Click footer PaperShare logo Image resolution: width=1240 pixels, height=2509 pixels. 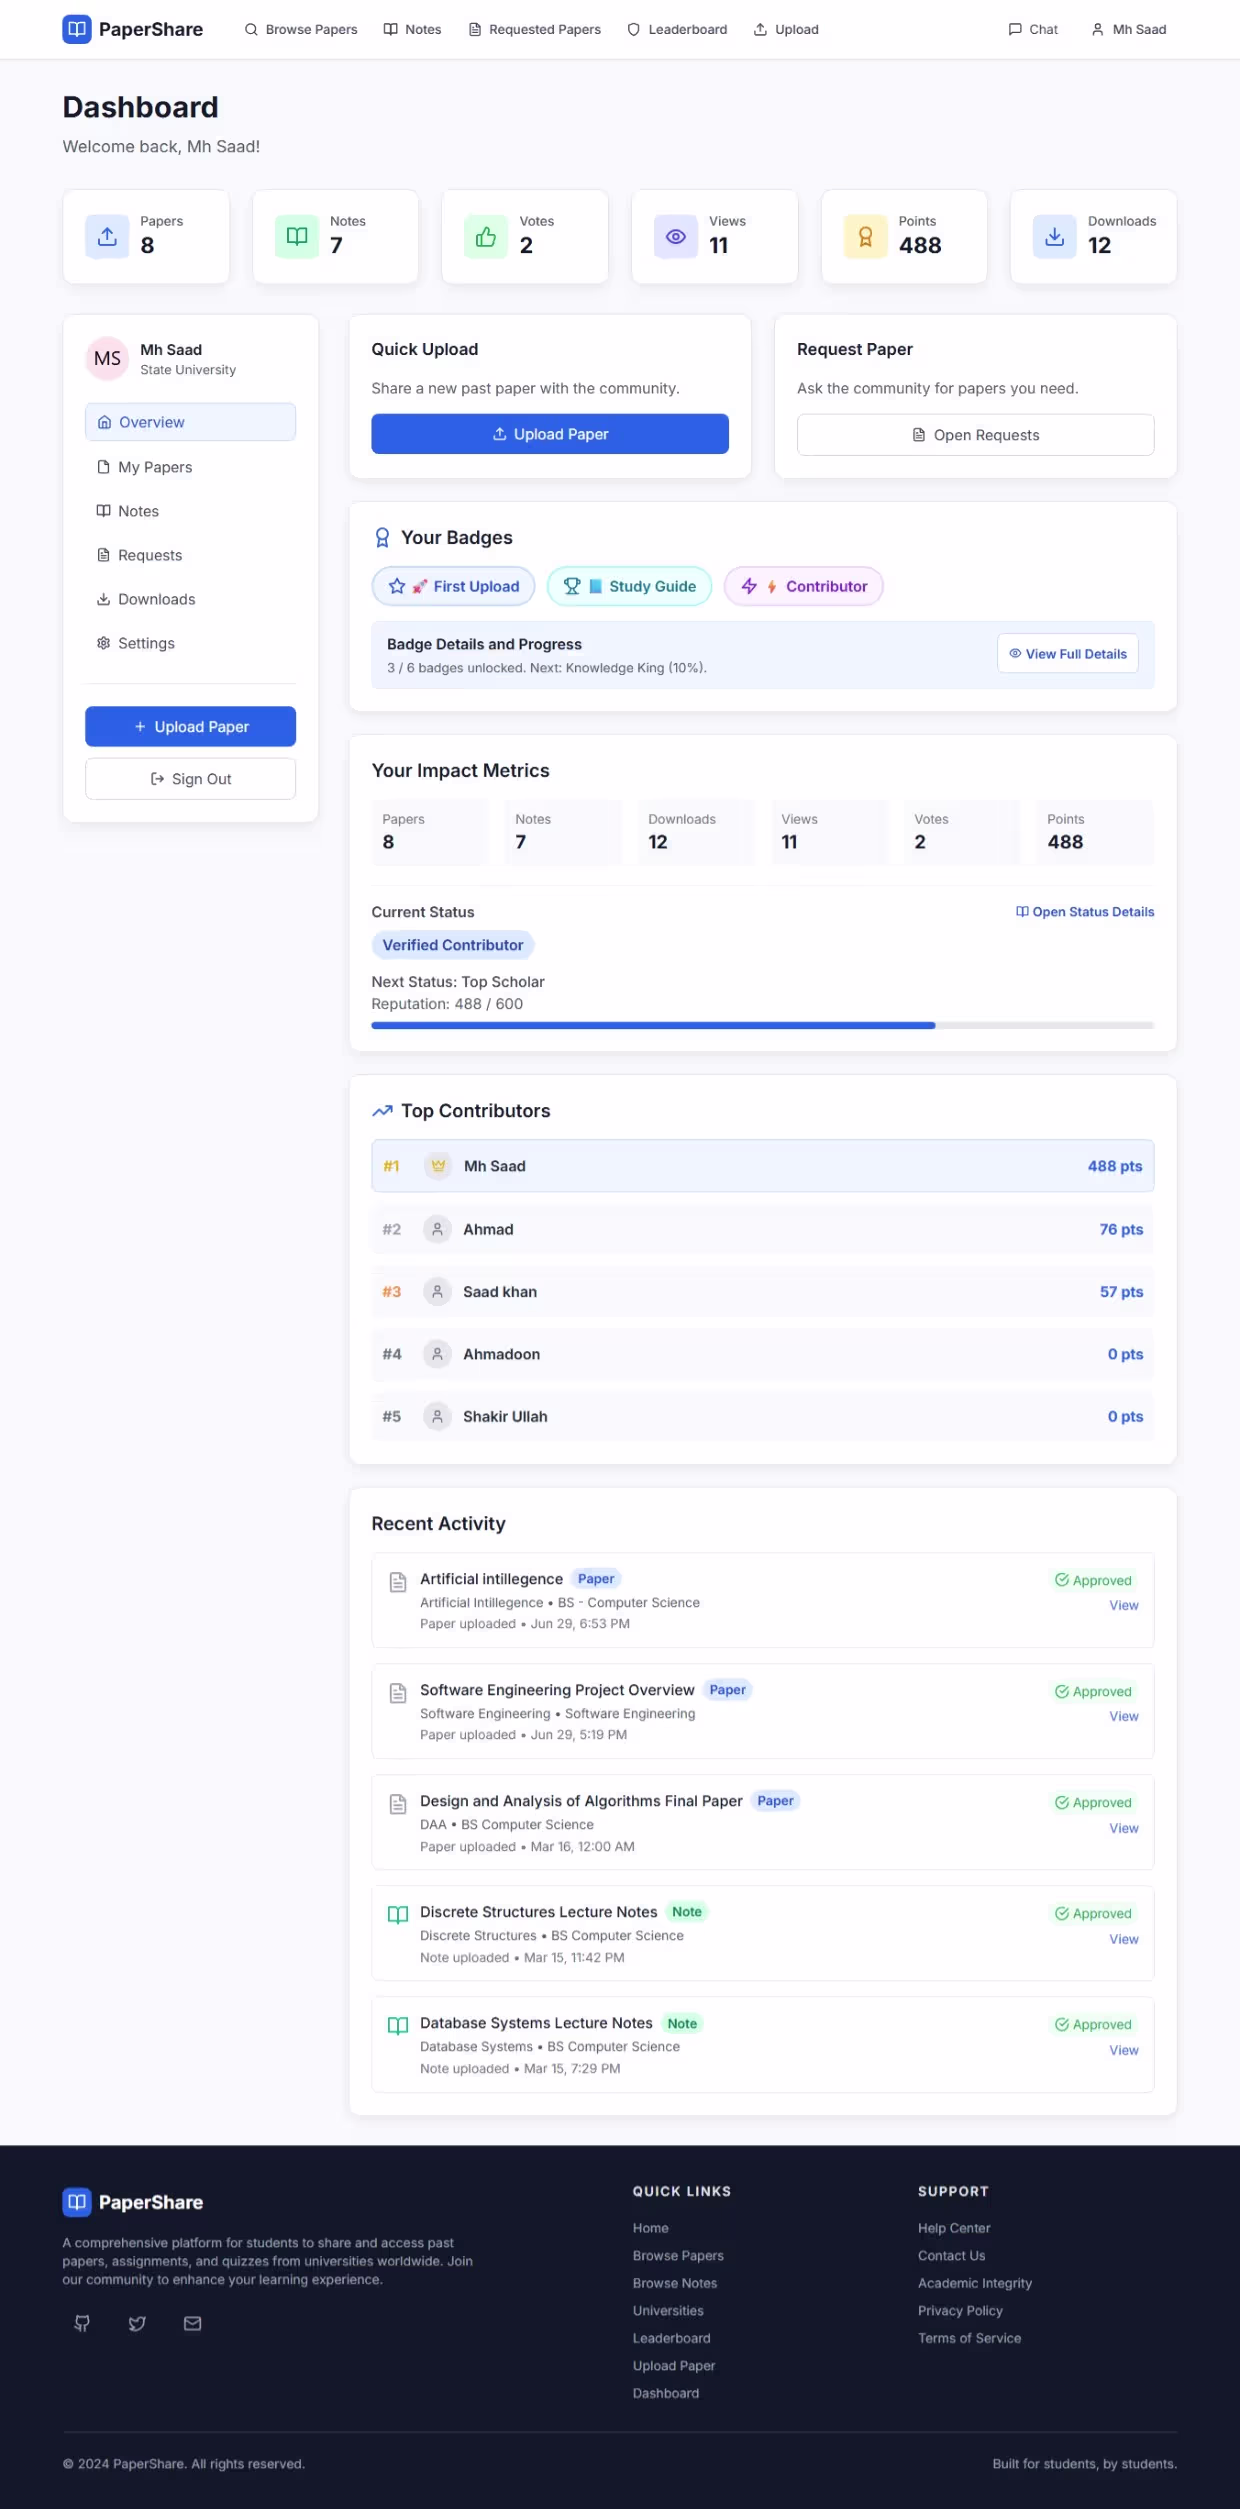pos(132,2202)
